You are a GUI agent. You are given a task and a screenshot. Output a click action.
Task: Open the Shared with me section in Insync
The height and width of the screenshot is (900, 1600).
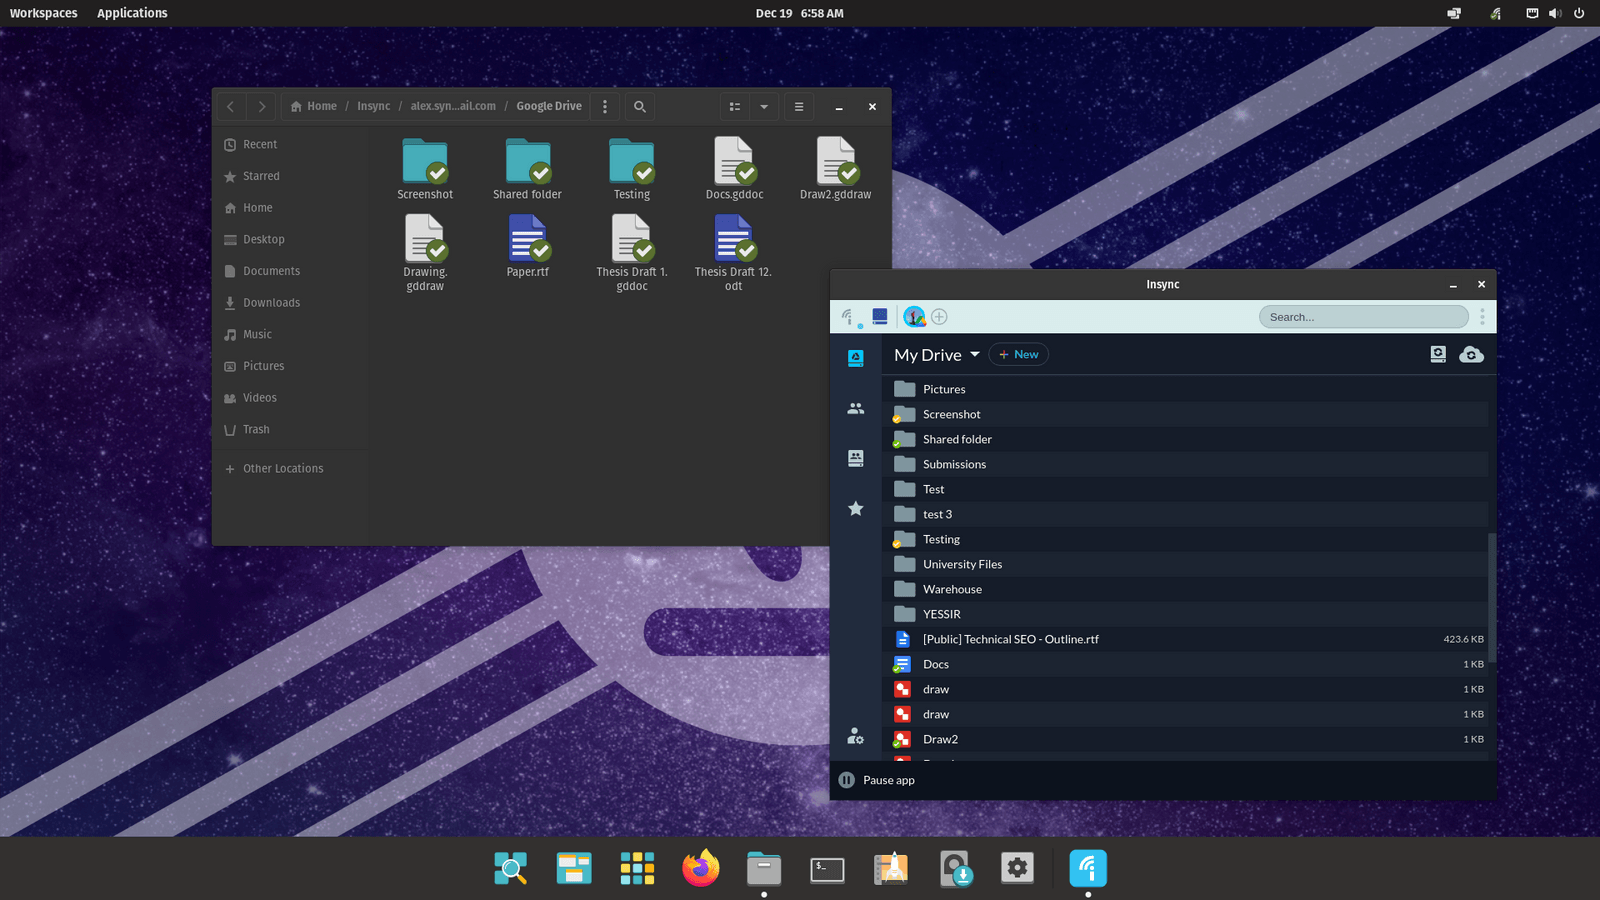click(x=855, y=408)
